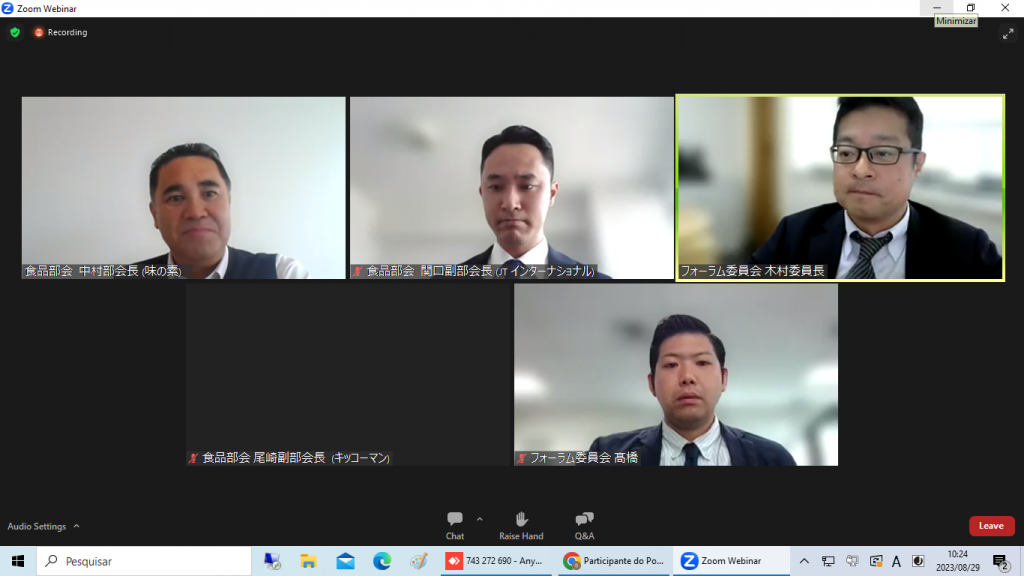Switch to the AnyDesk taskbar window
This screenshot has height=576, width=1024.
496,561
